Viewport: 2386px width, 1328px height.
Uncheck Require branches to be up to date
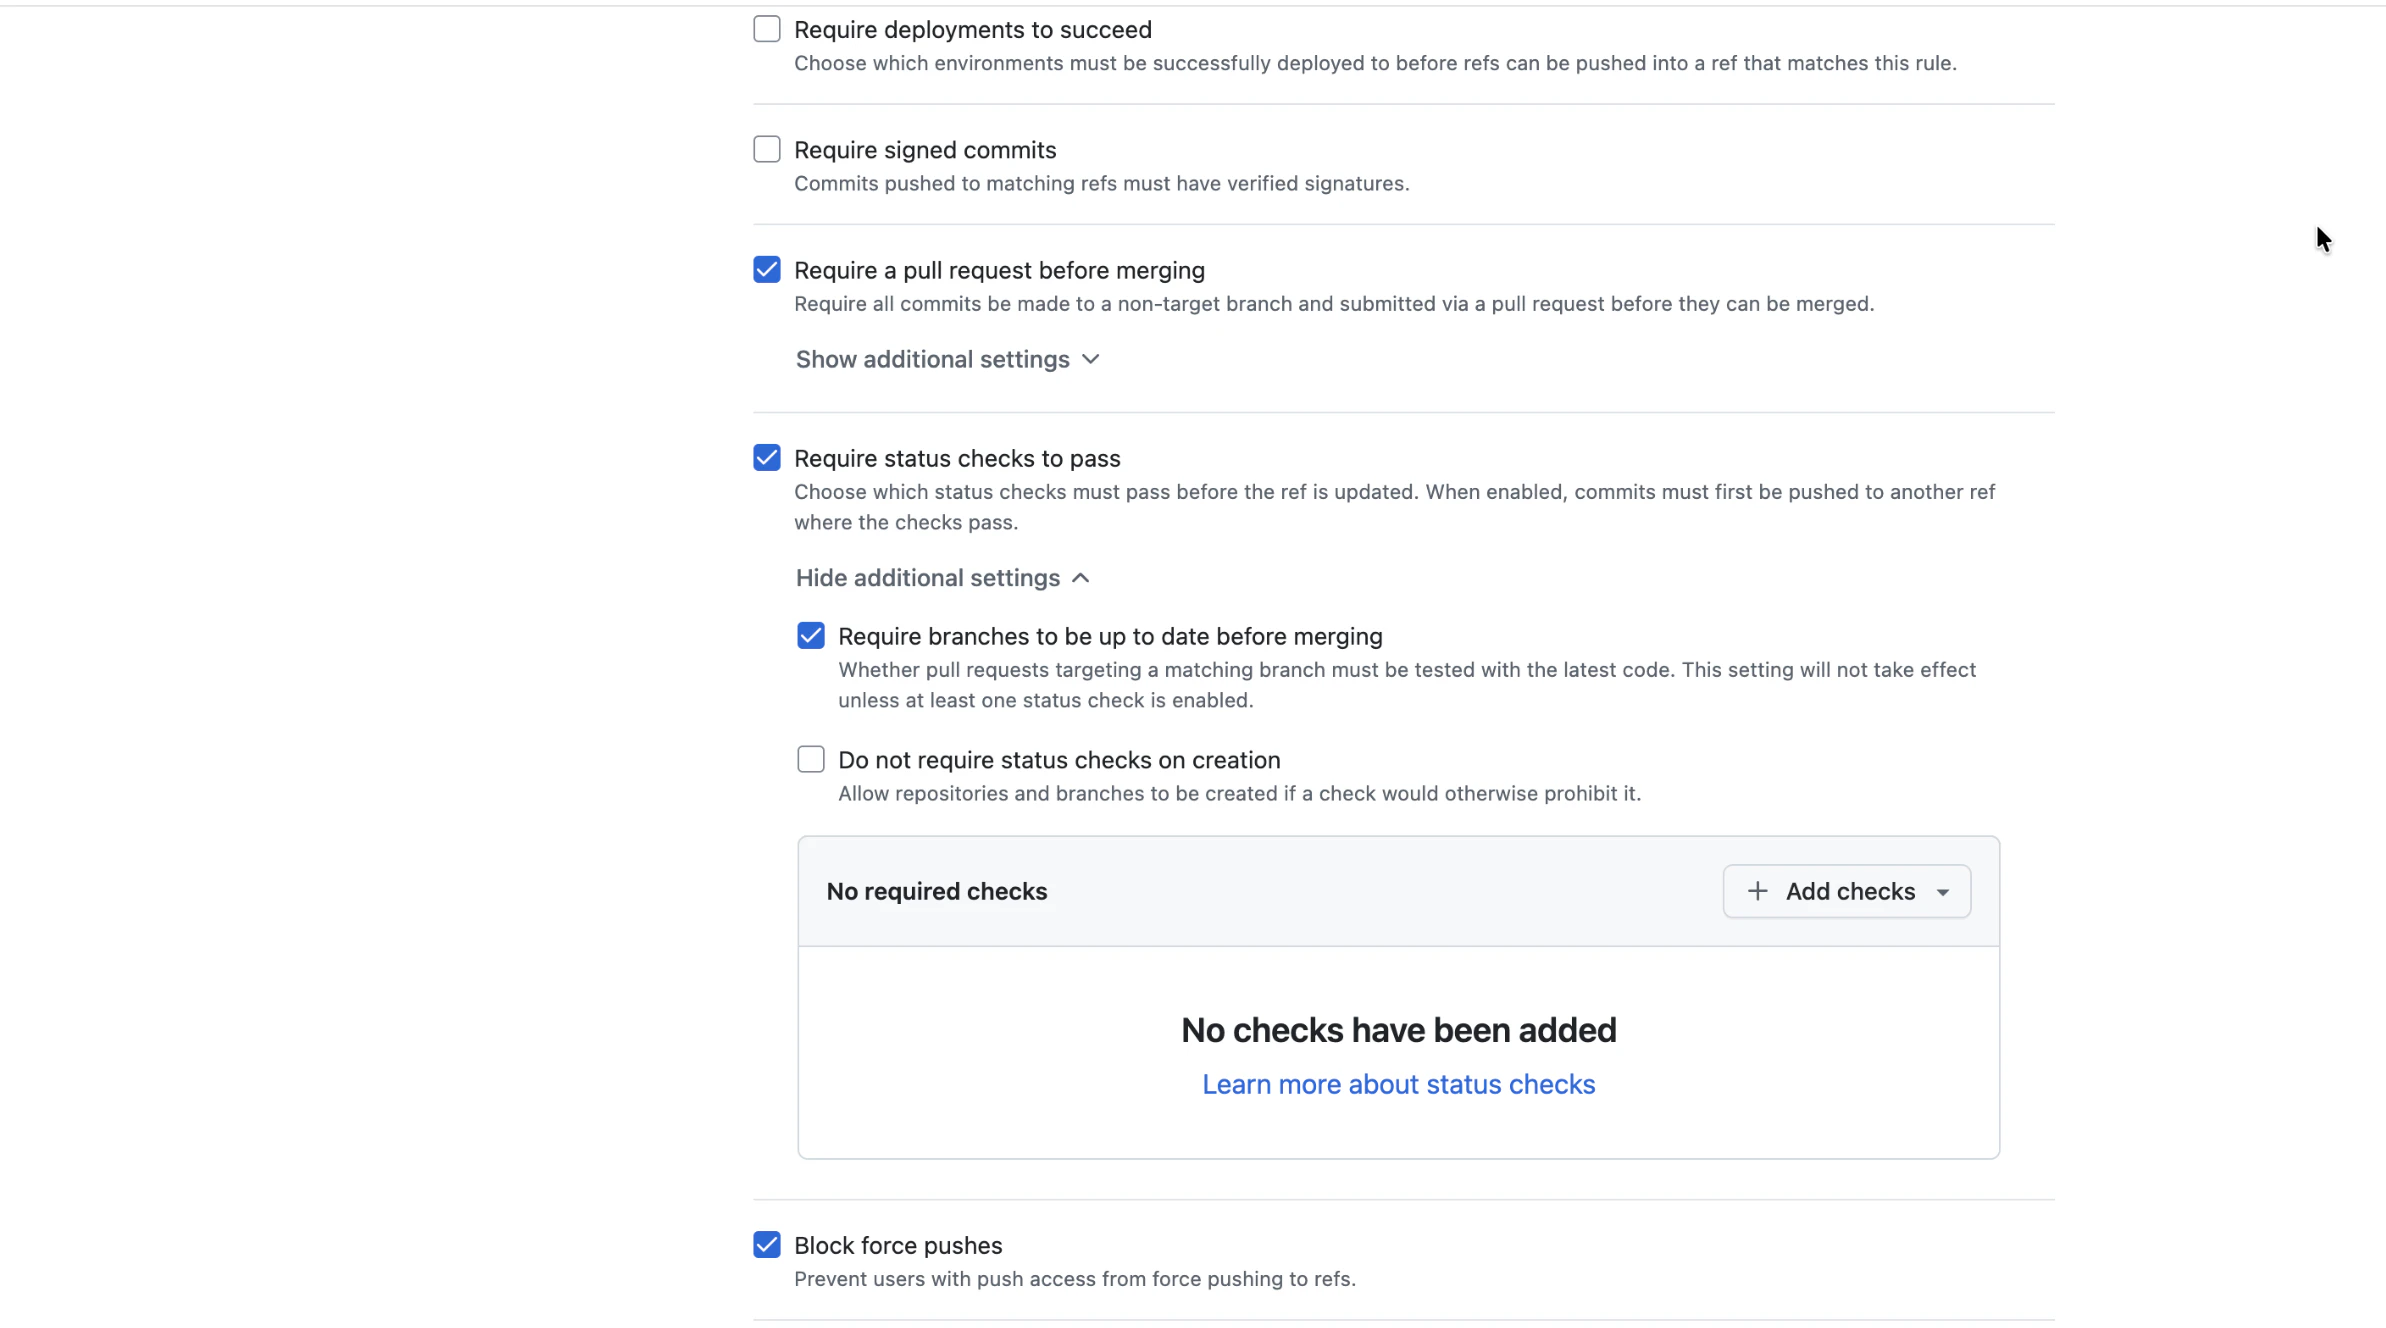point(810,636)
